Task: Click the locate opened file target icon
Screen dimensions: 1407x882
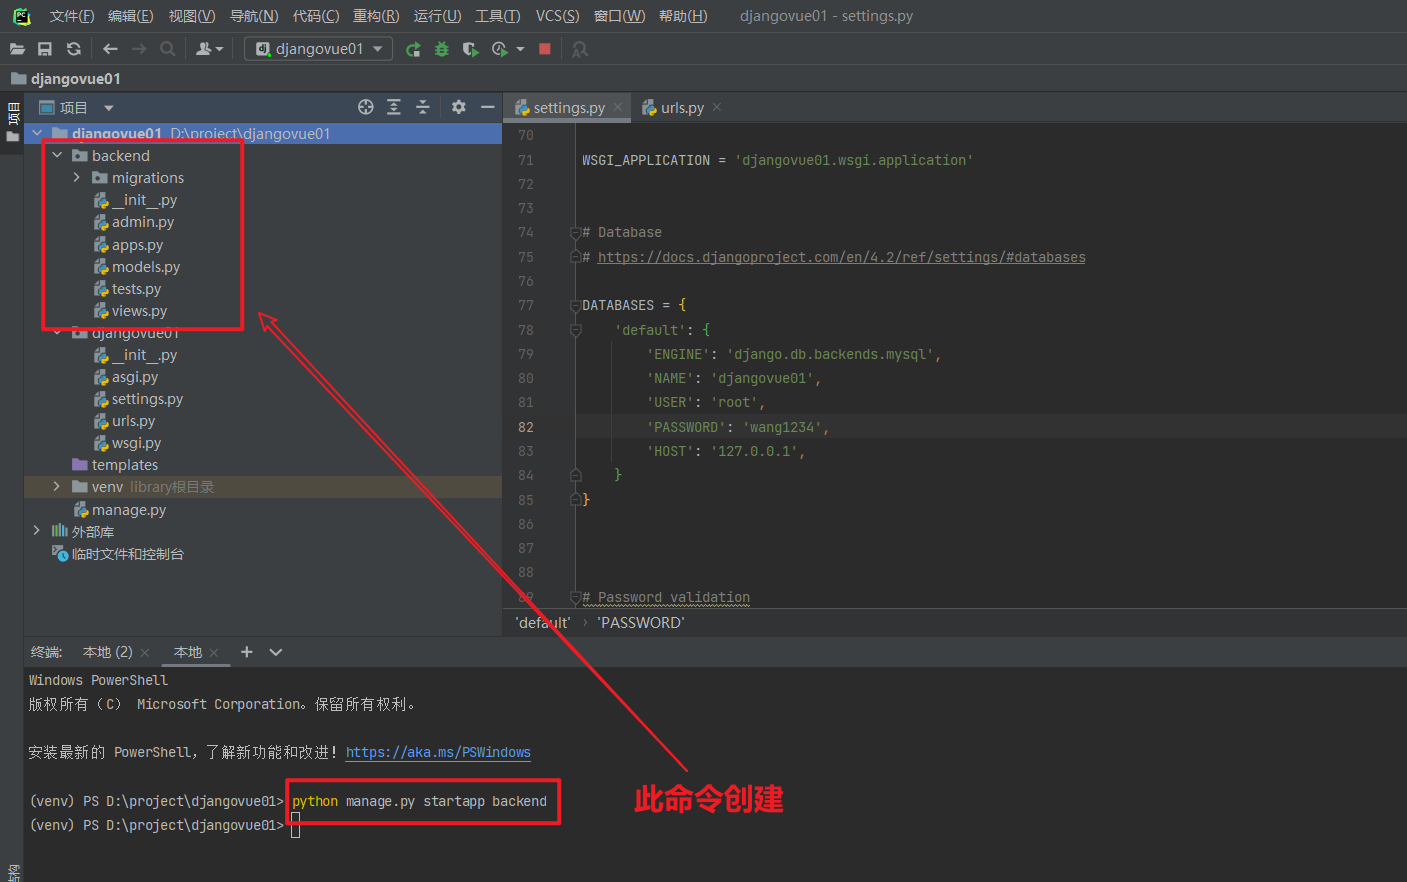Action: tap(366, 107)
